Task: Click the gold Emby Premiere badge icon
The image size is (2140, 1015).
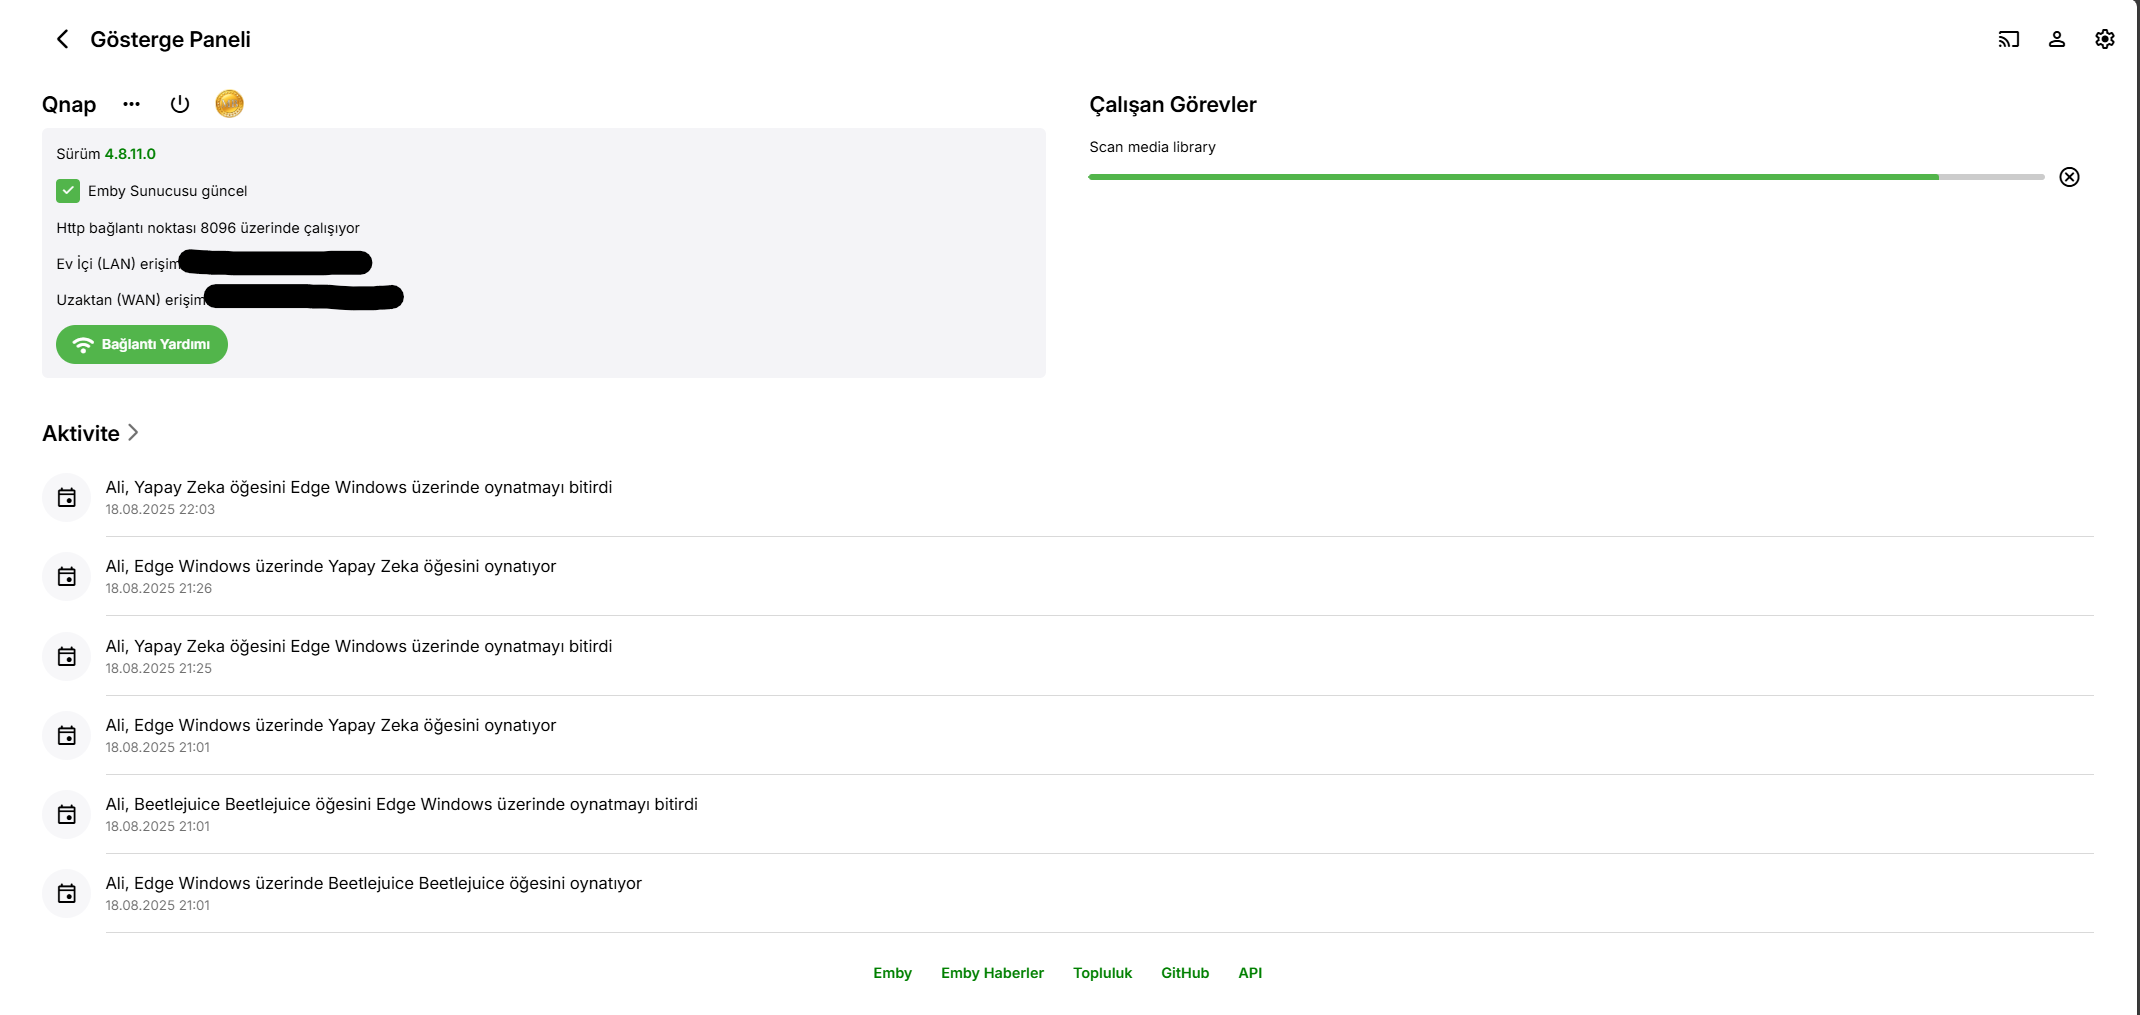Action: (229, 104)
